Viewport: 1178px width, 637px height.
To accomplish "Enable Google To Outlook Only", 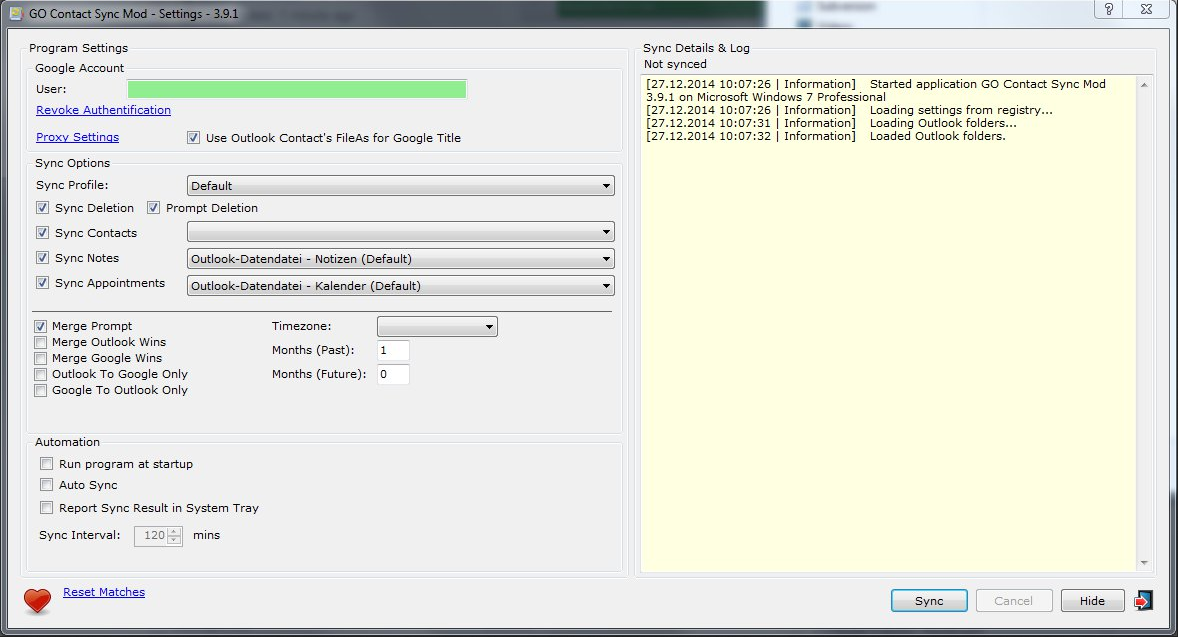I will (x=41, y=390).
